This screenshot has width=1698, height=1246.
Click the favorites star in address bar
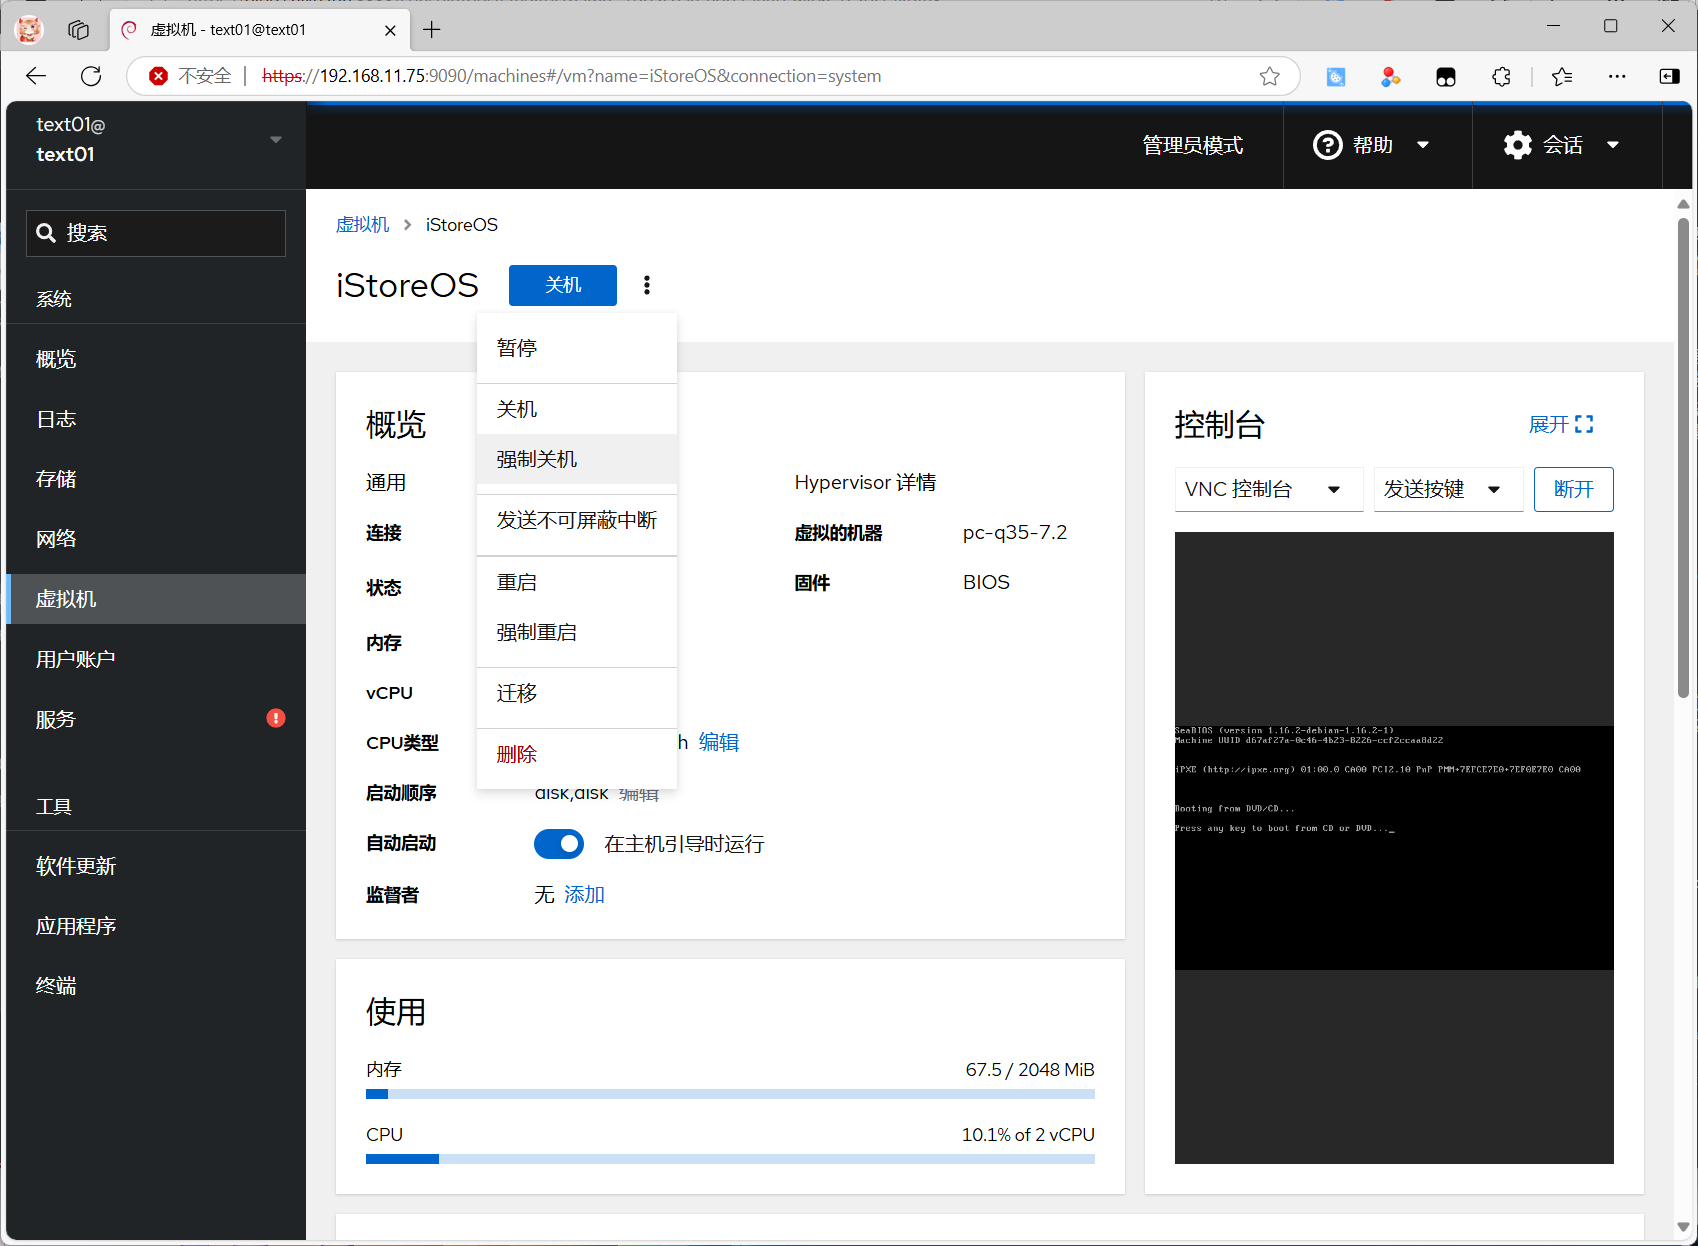click(x=1269, y=76)
